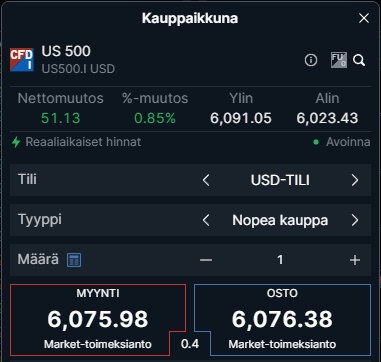
Task: Click the magnifier search icon
Action: point(359,60)
